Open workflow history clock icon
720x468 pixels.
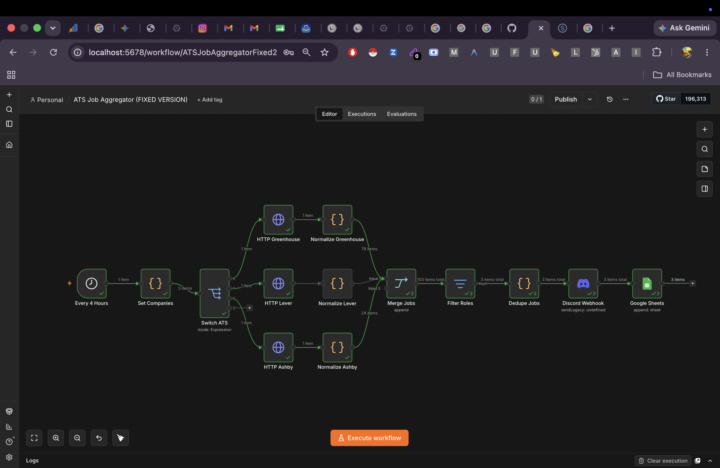pyautogui.click(x=609, y=99)
